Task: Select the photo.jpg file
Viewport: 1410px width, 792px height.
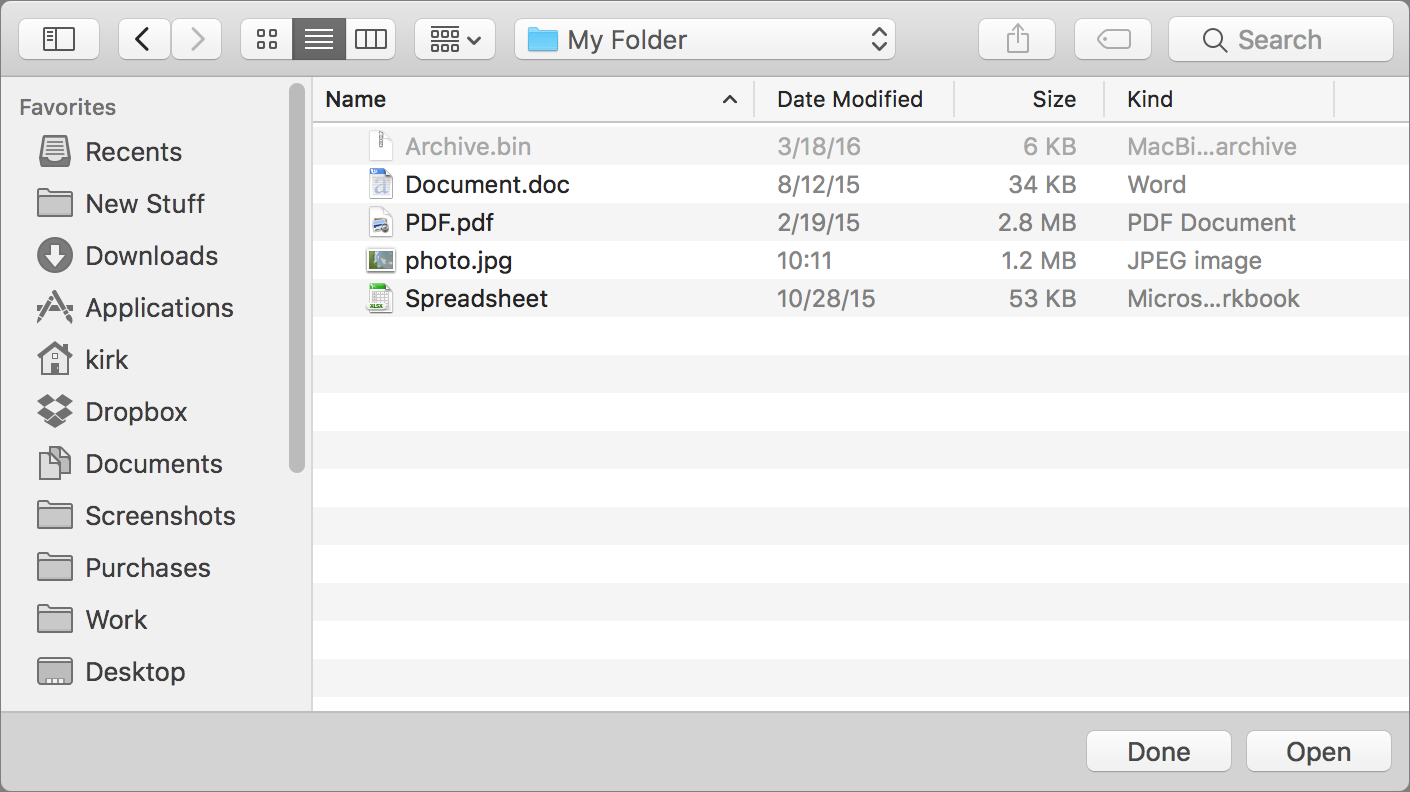Action: tap(457, 260)
